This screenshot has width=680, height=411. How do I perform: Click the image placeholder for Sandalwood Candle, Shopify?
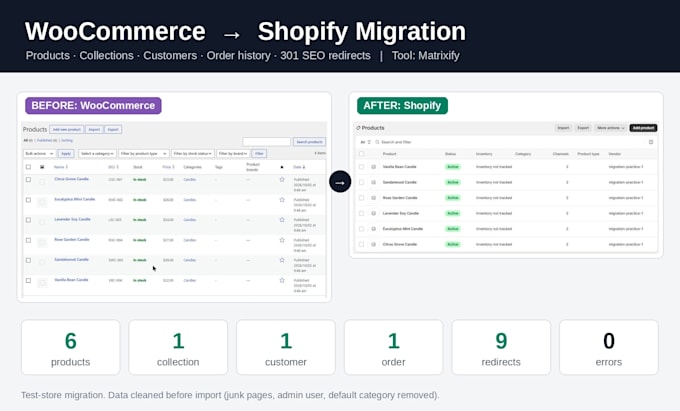[x=373, y=183]
